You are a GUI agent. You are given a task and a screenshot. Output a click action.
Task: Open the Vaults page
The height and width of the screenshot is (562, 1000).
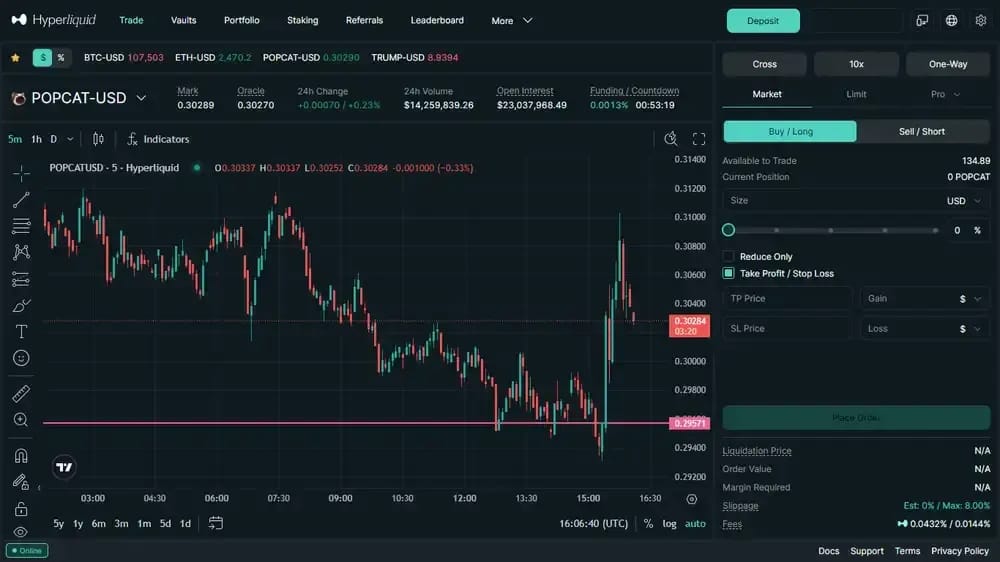click(x=184, y=20)
